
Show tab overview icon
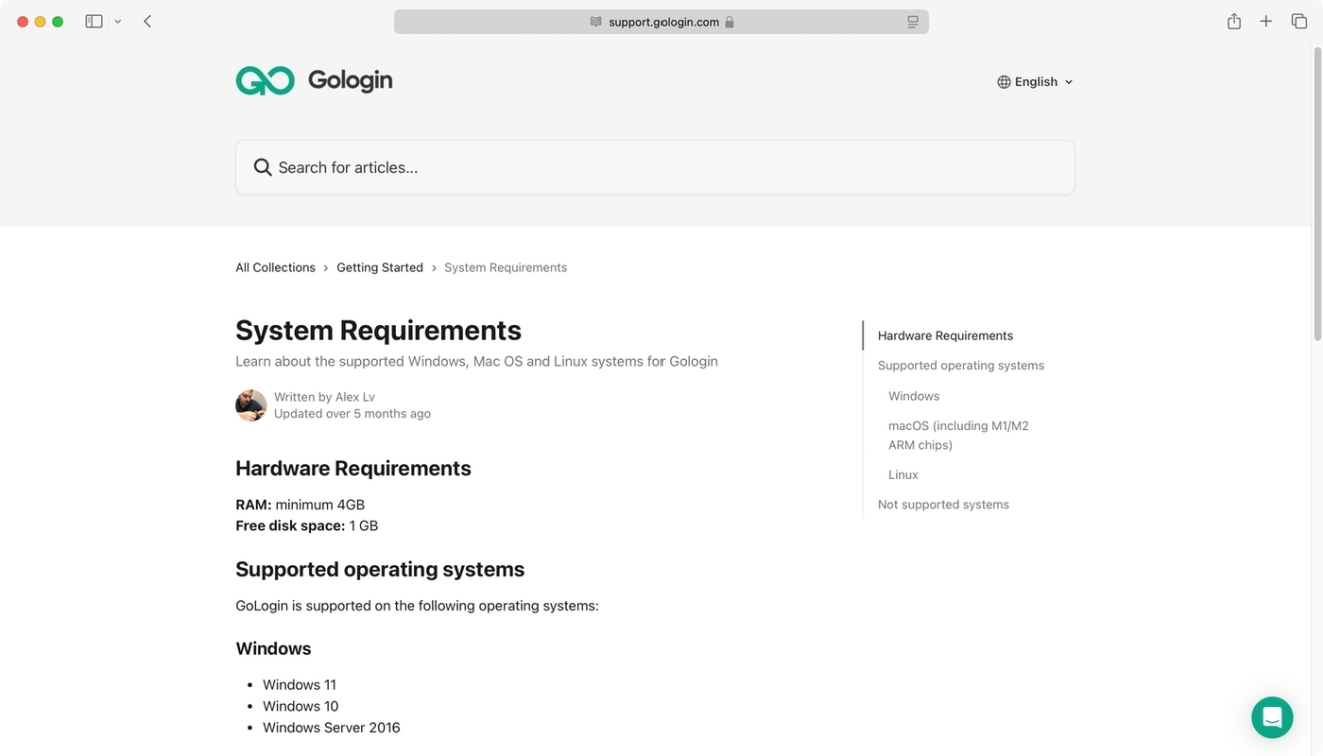click(x=1299, y=21)
